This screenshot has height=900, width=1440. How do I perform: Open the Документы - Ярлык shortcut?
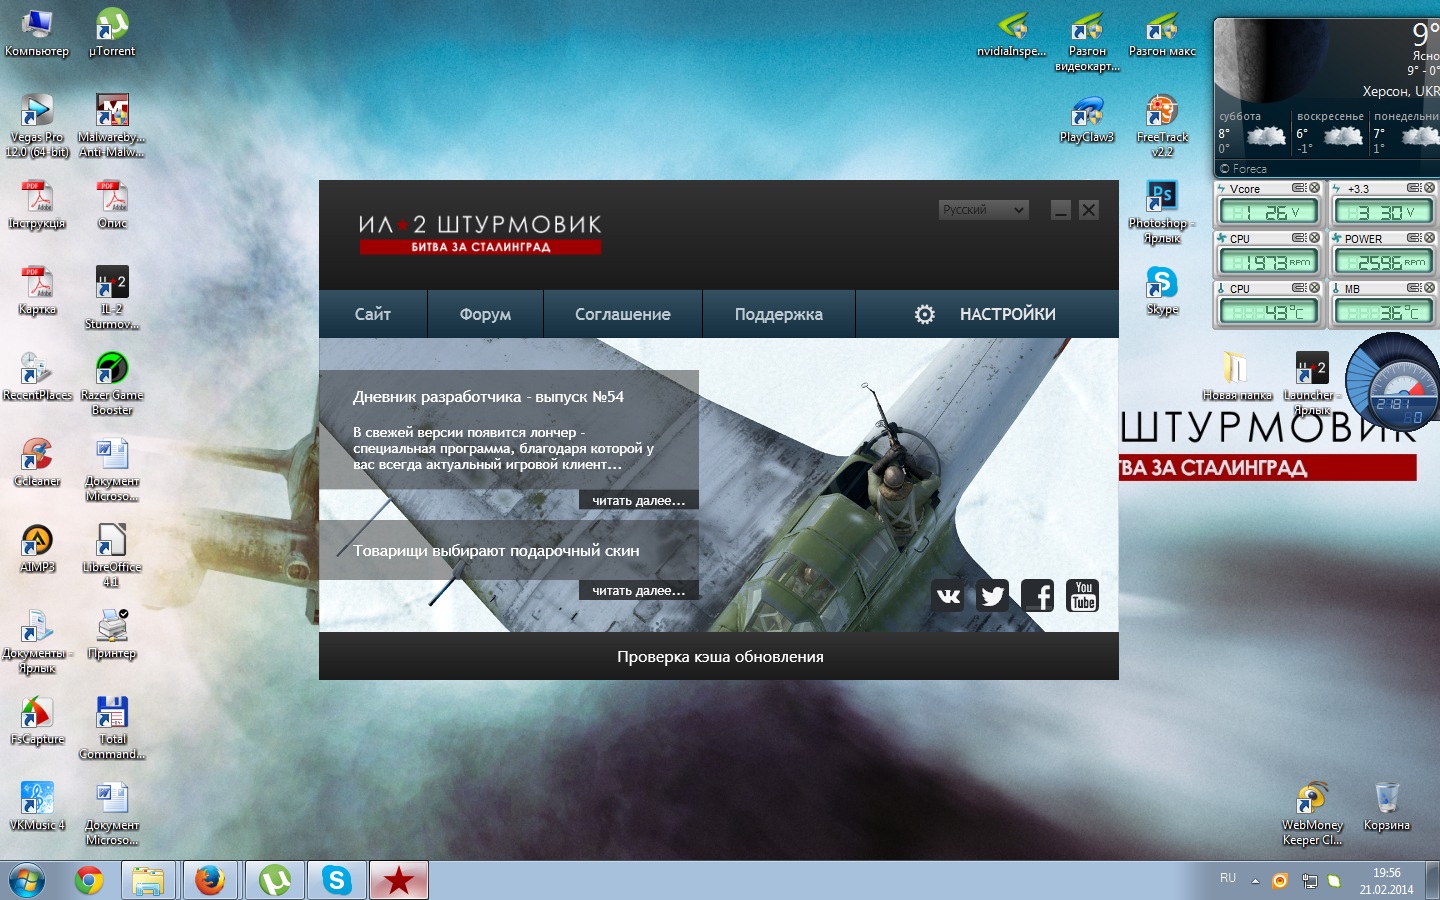(x=37, y=642)
